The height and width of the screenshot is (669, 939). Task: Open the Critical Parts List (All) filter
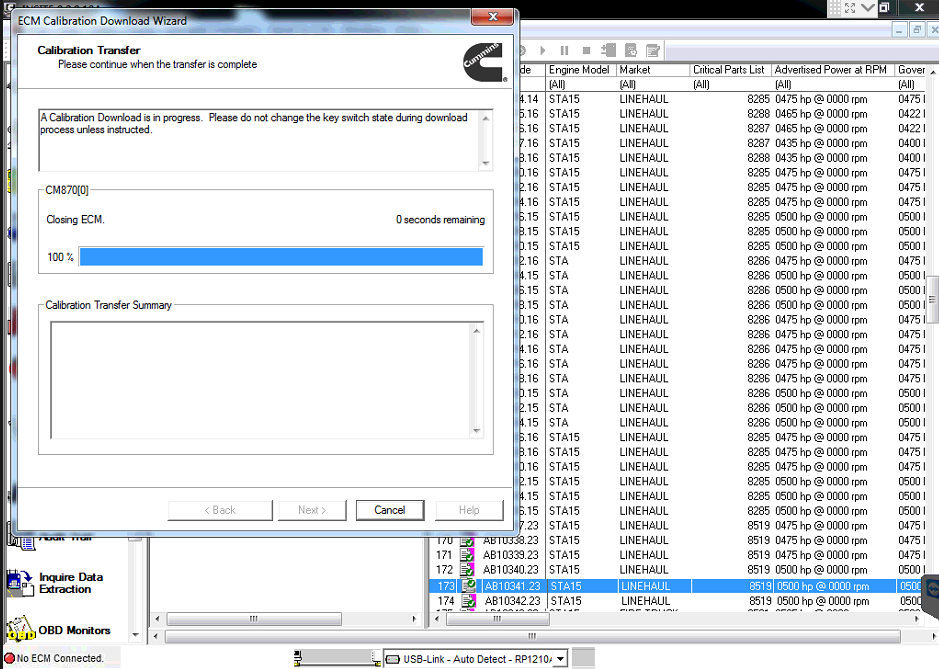pyautogui.click(x=731, y=84)
